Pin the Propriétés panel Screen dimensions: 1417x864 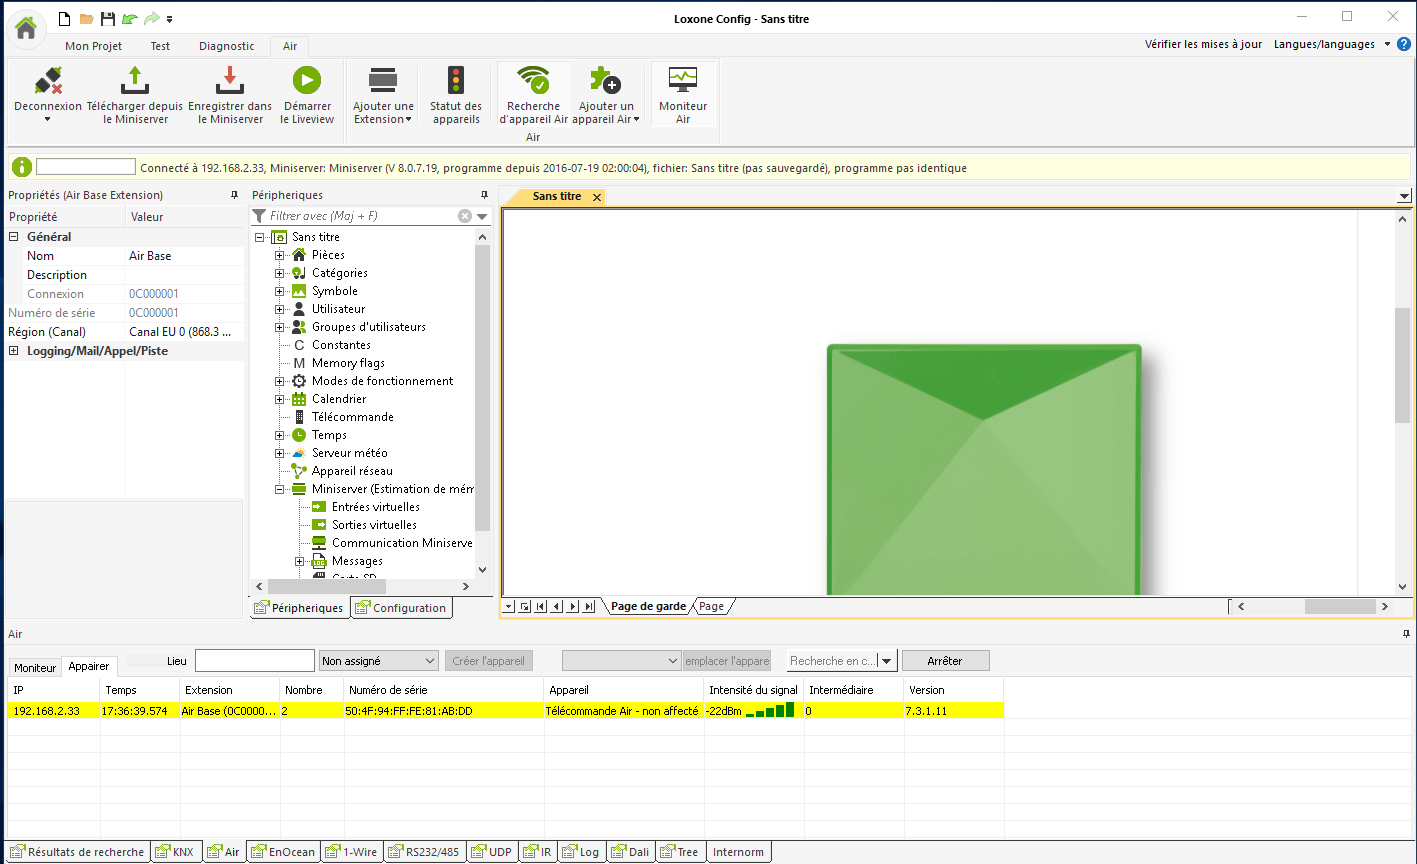click(234, 195)
